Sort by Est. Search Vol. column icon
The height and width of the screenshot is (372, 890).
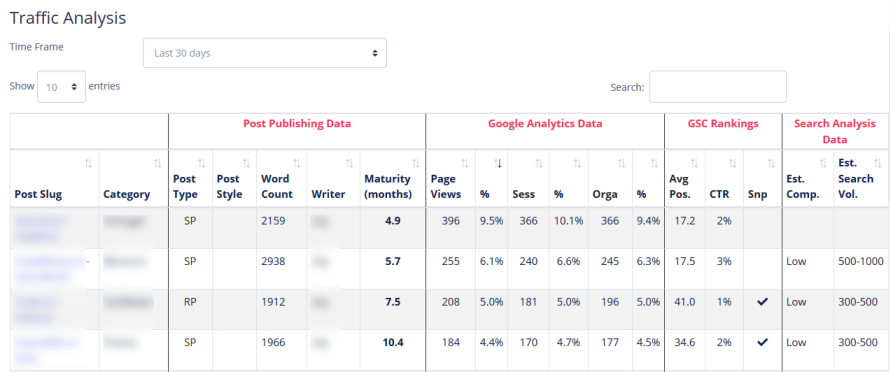[879, 164]
